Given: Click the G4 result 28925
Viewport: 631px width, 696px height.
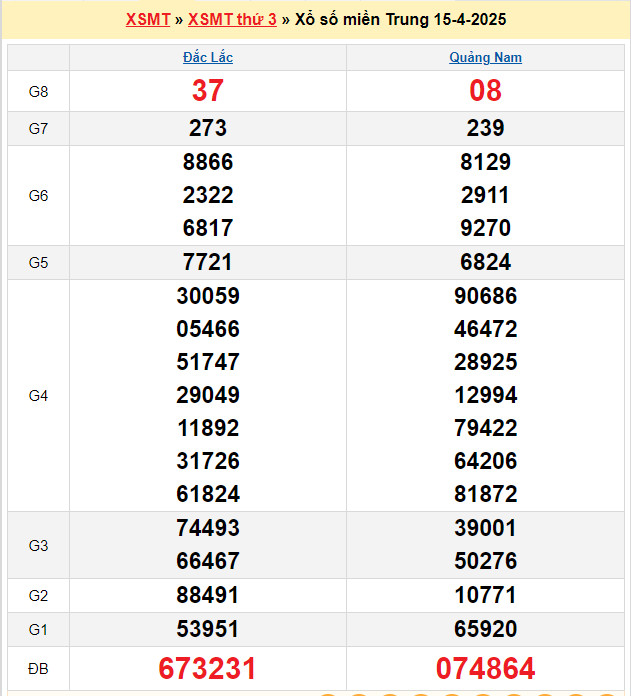Looking at the screenshot, I should (485, 362).
